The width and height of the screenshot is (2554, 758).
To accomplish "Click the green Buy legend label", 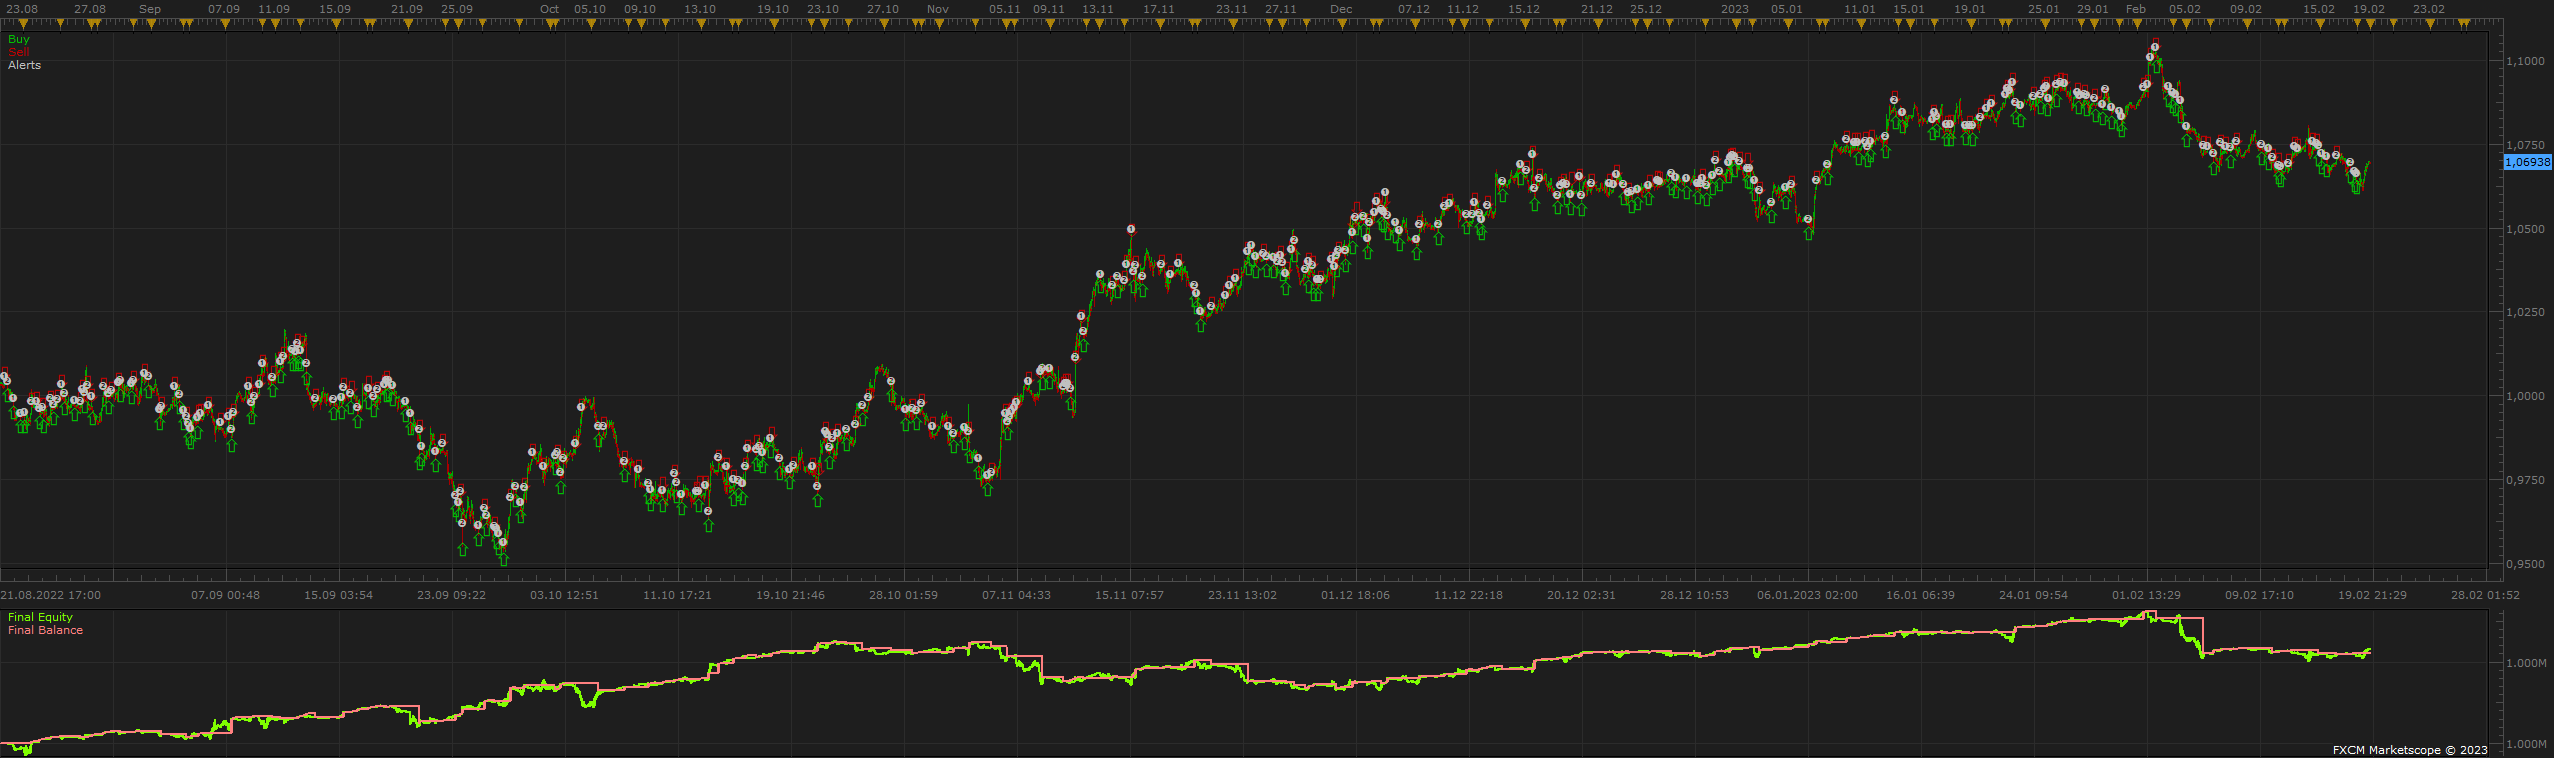I will coord(19,40).
